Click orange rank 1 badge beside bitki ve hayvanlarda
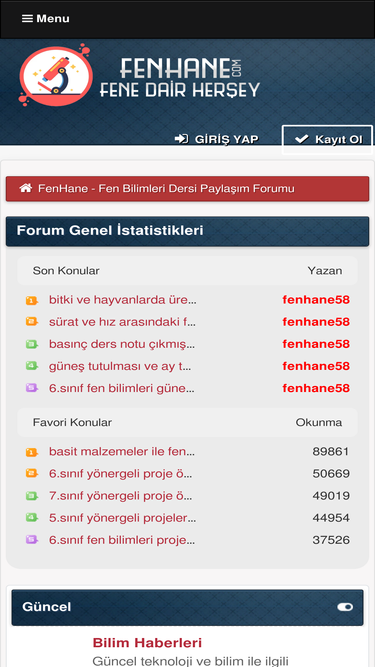 pyautogui.click(x=31, y=300)
